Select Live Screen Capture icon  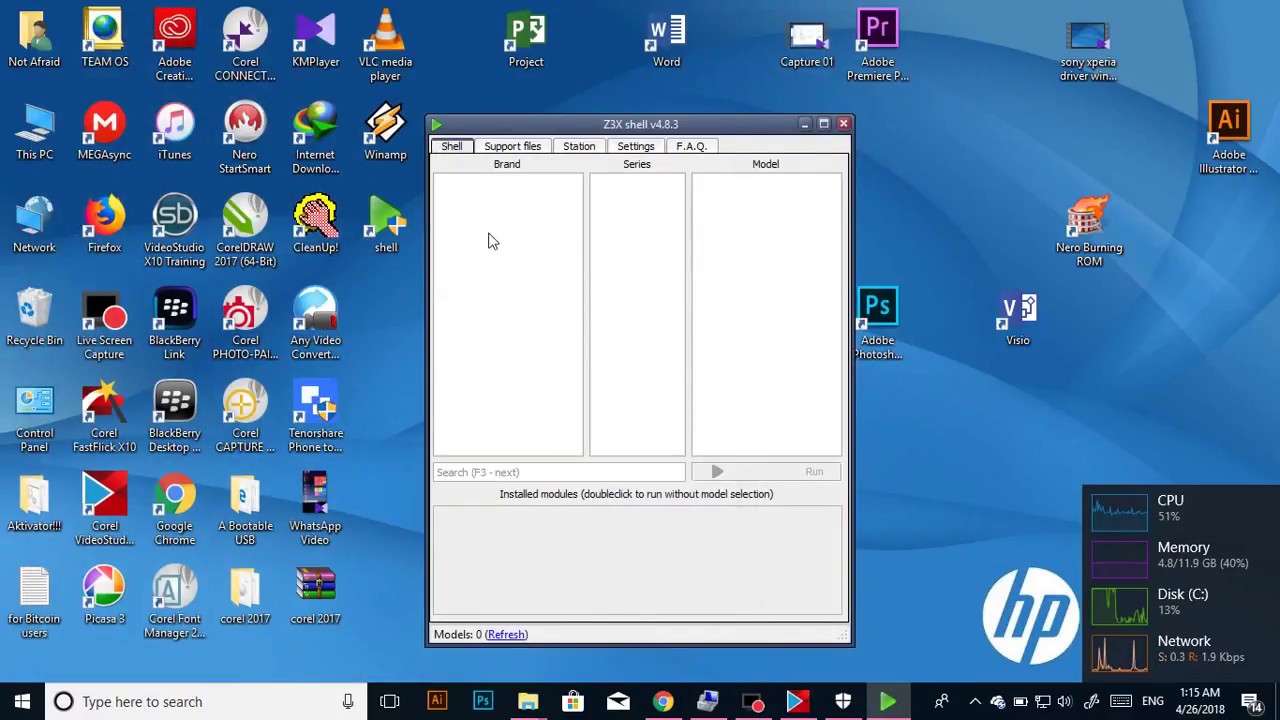(104, 325)
